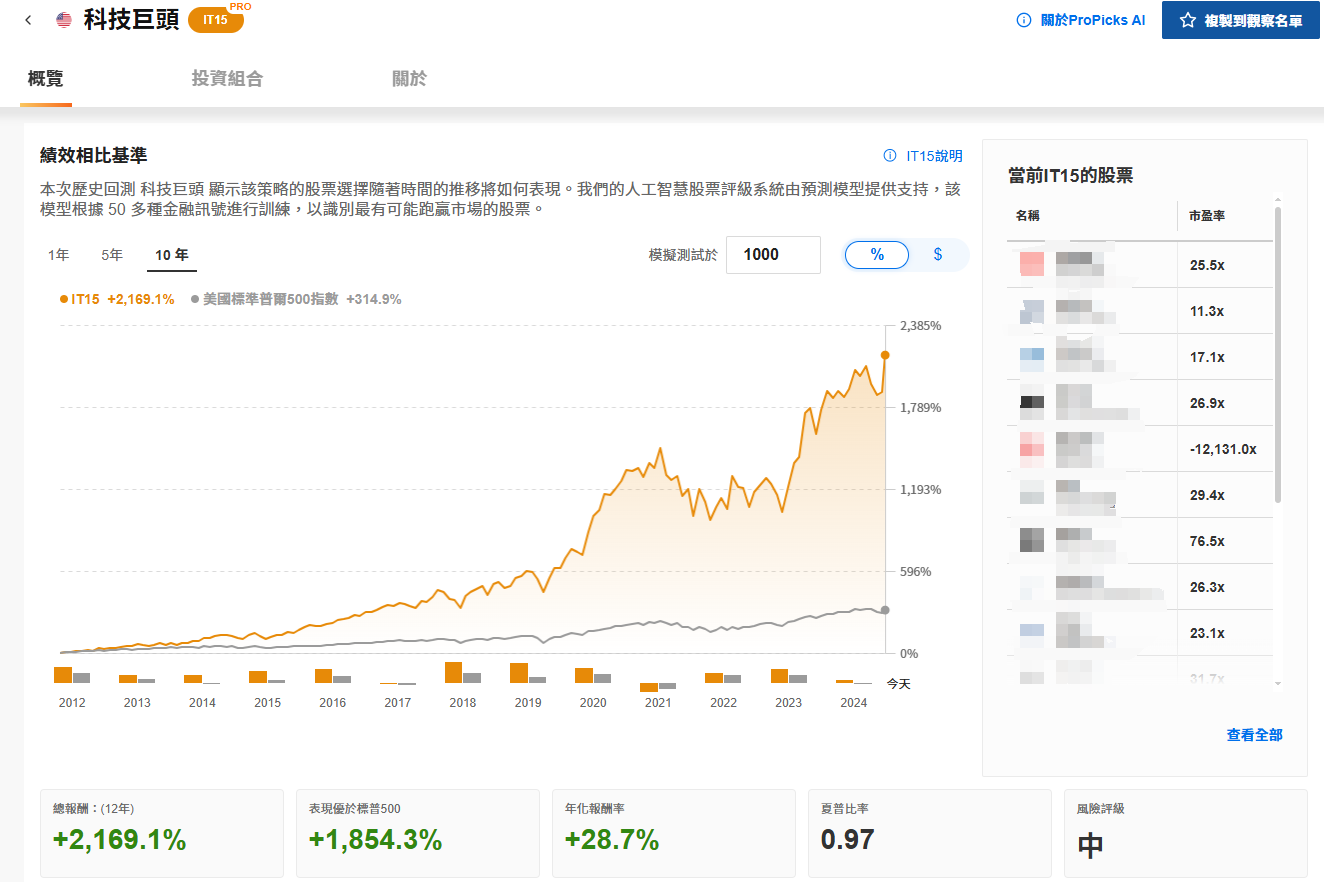The image size is (1324, 882).
Task: Click the 2018 annual return bar
Action: pyautogui.click(x=454, y=672)
